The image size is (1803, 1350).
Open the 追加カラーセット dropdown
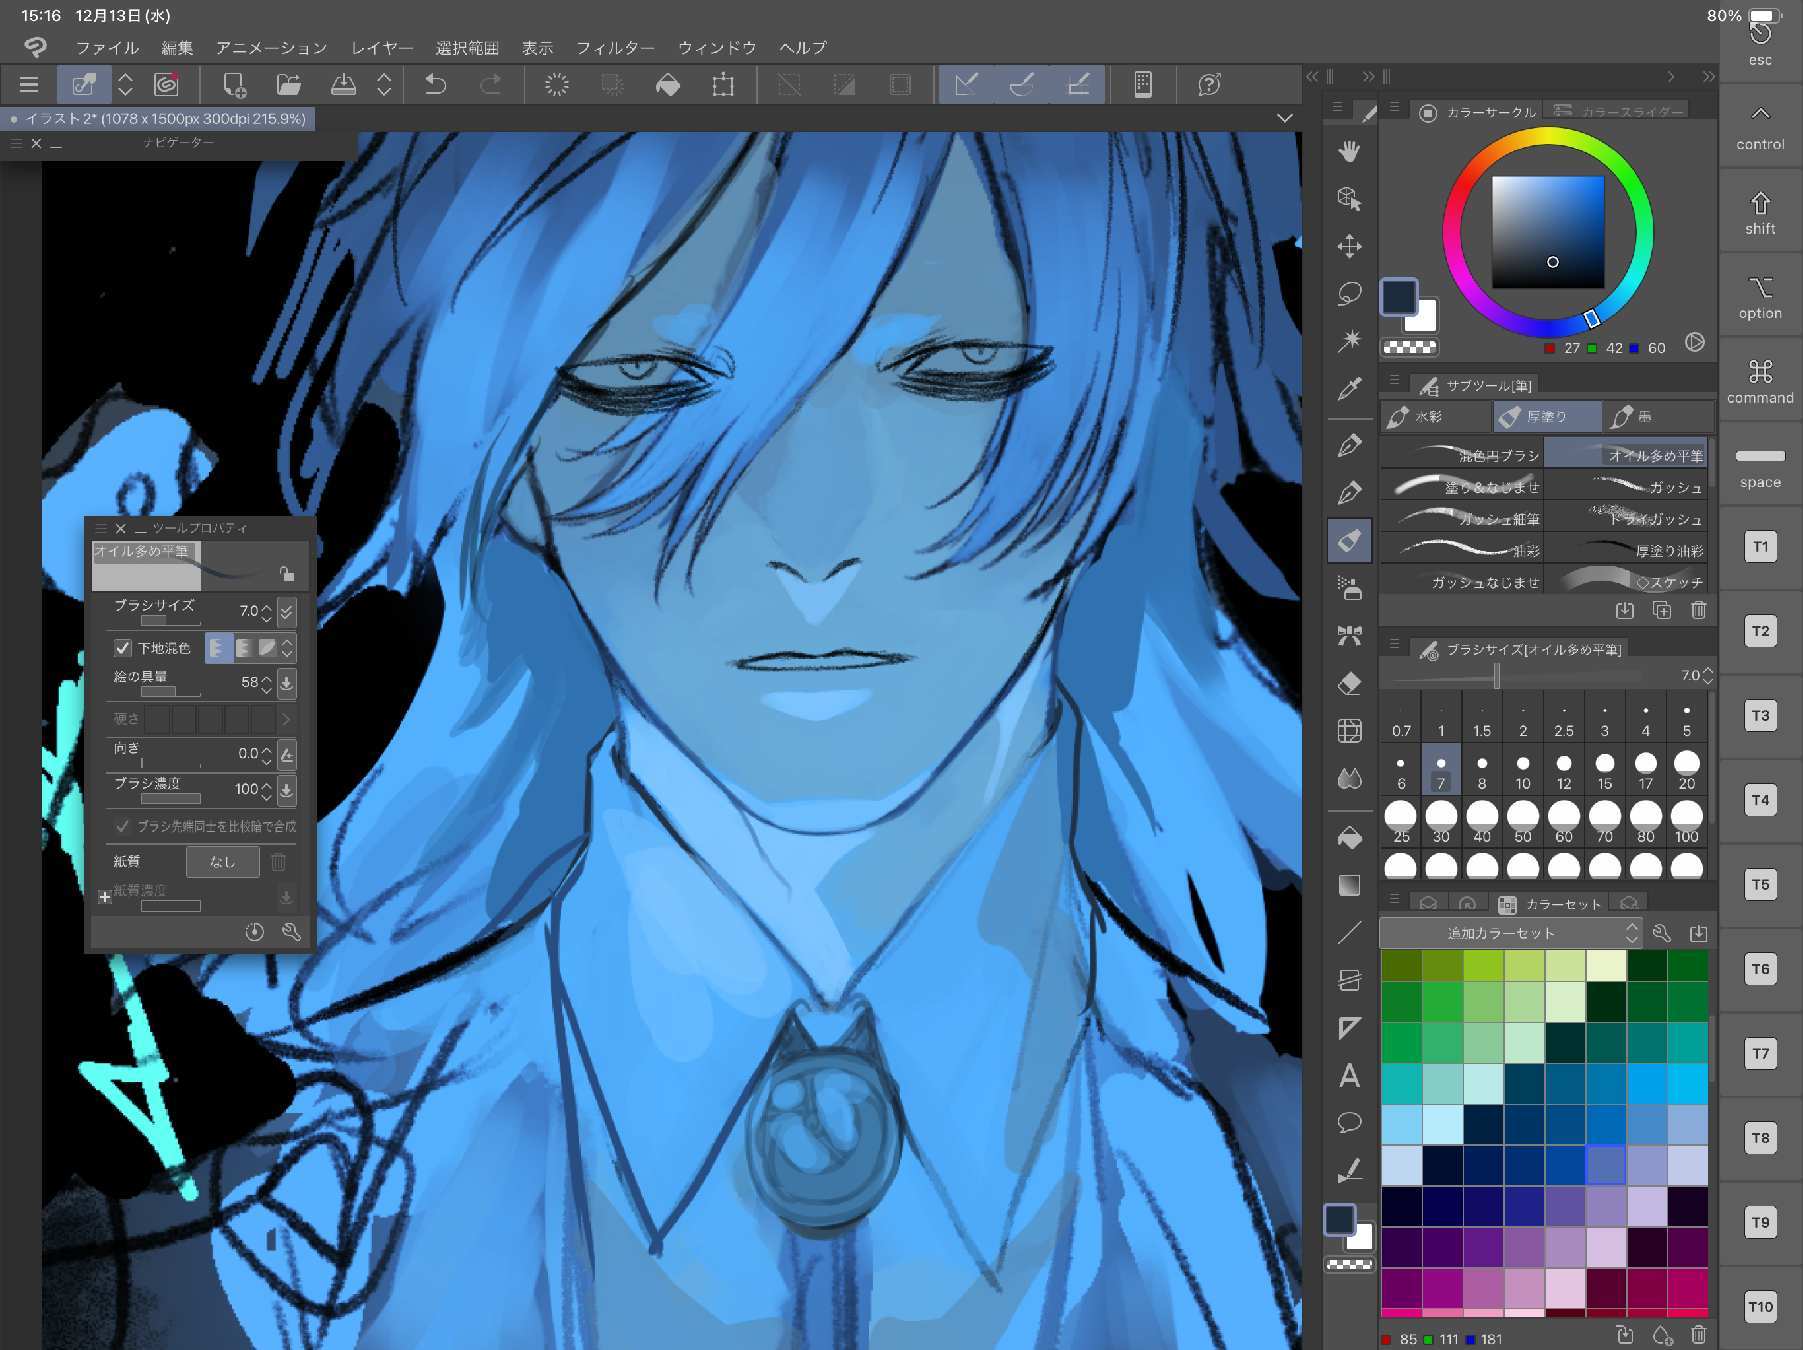(1510, 933)
